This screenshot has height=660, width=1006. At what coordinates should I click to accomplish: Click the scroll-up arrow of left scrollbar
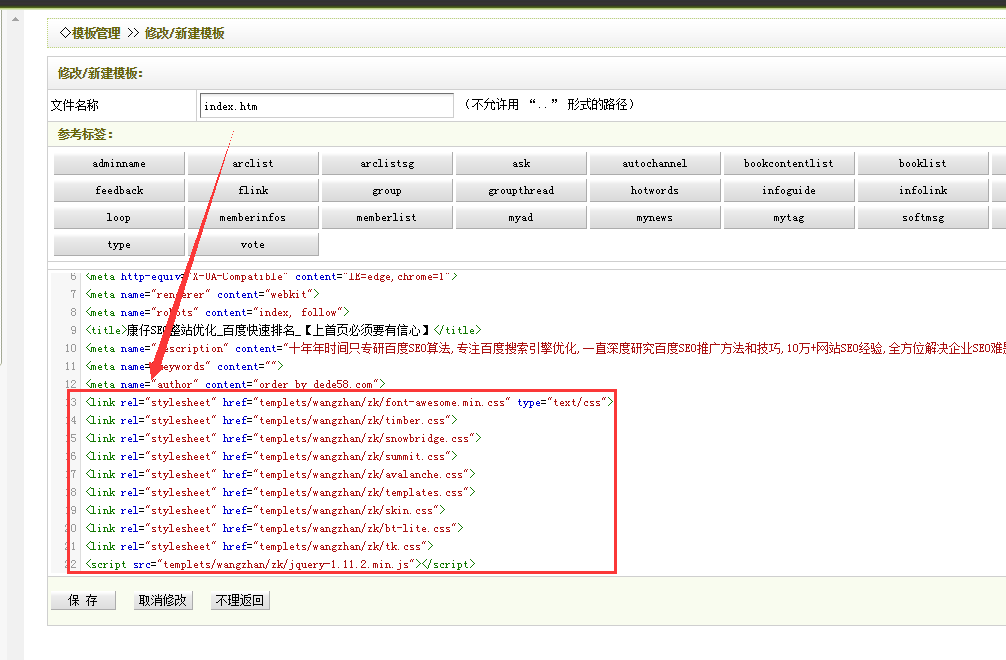[15, 19]
